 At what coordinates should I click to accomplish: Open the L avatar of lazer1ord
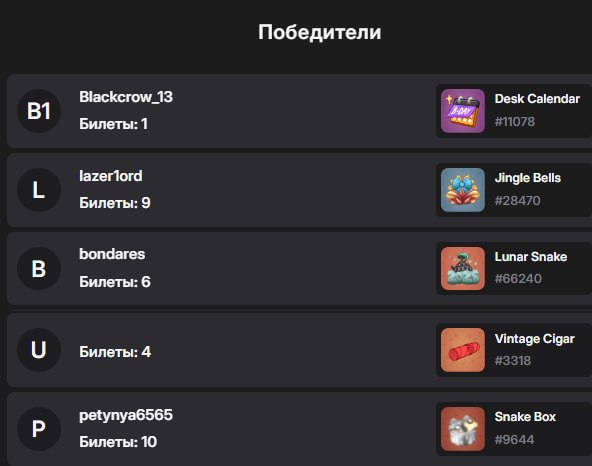click(39, 190)
